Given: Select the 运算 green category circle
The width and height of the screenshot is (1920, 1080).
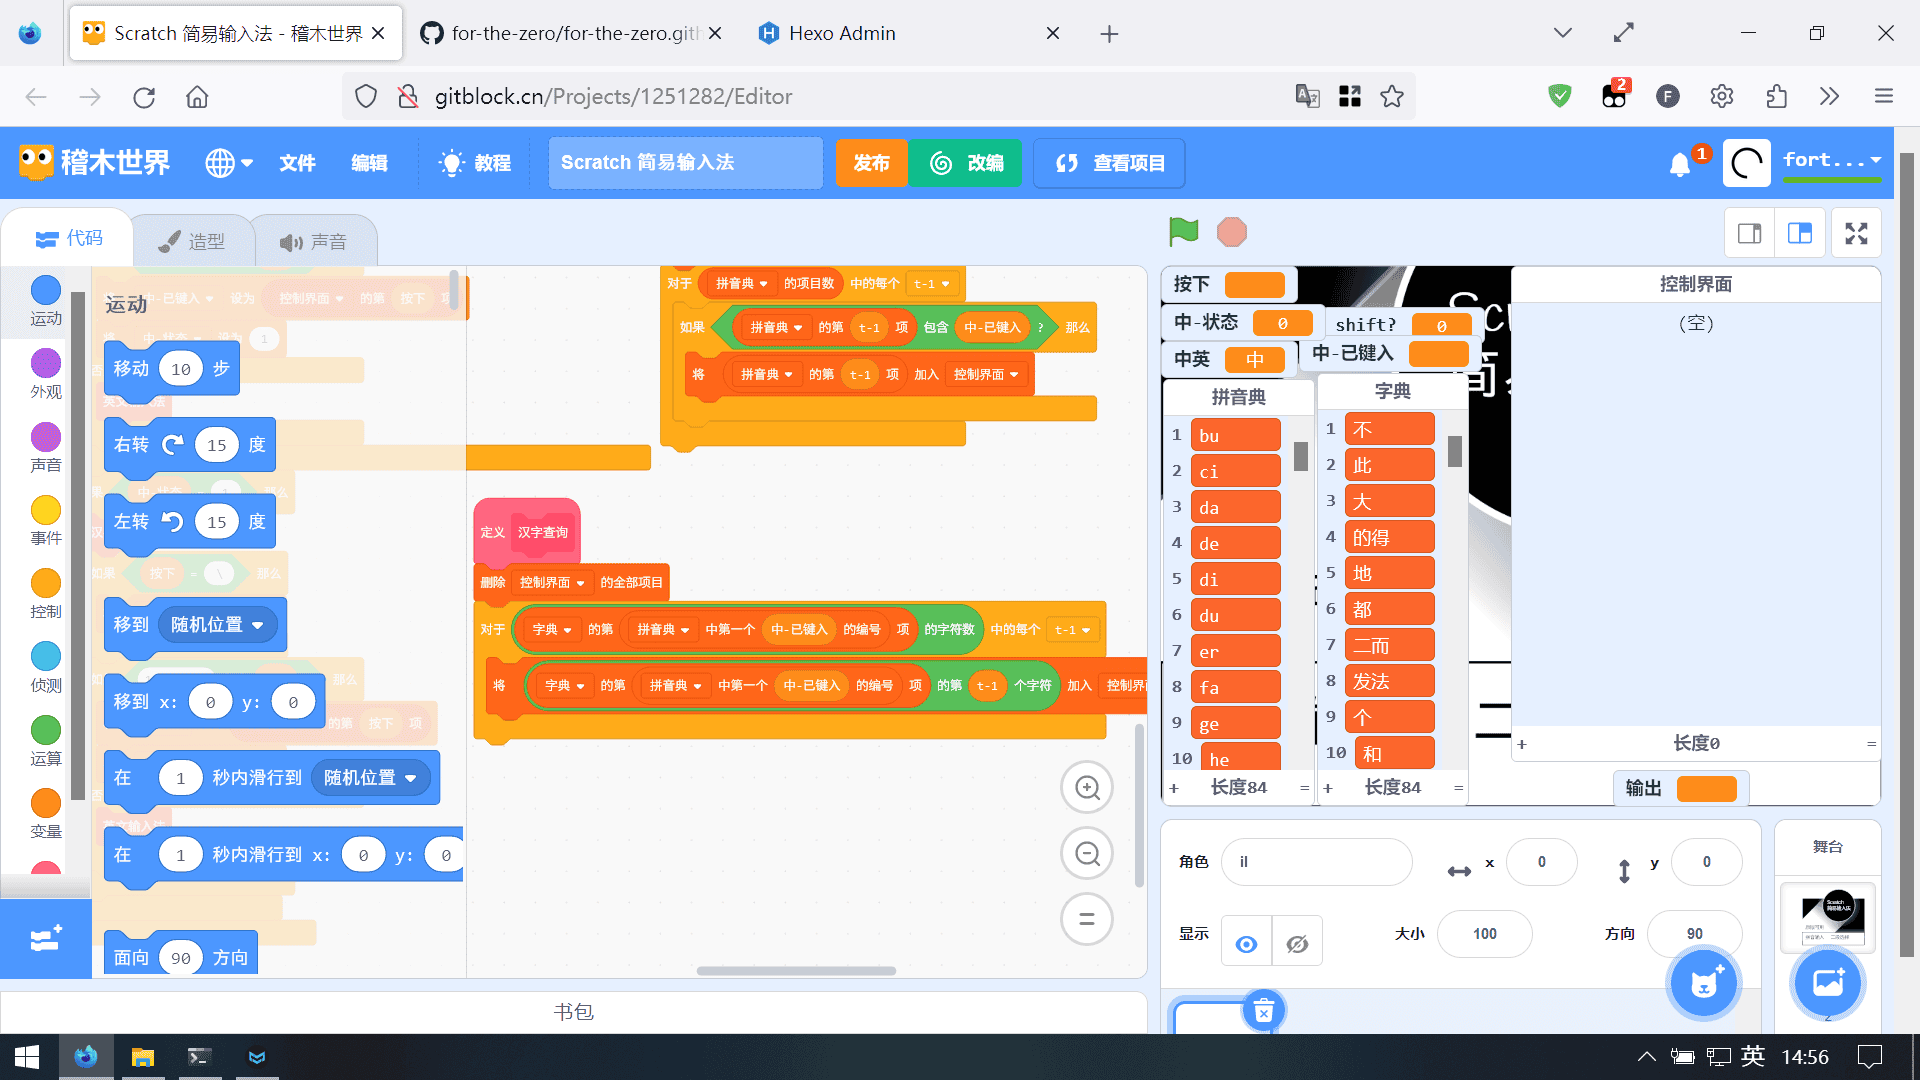Looking at the screenshot, I should click(45, 730).
